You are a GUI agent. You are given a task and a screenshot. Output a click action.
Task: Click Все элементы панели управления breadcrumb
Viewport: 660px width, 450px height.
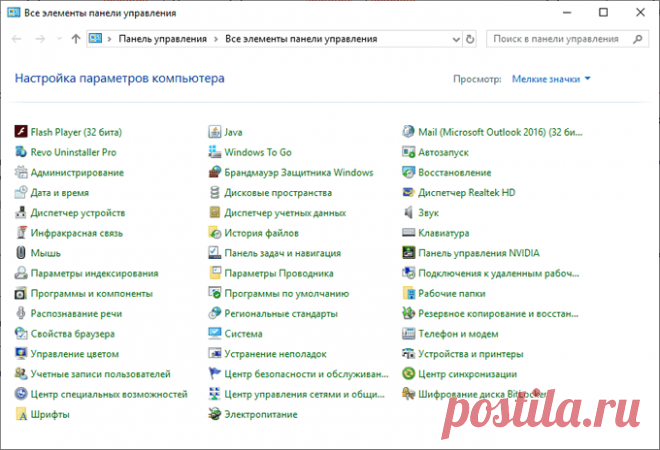[x=301, y=39]
